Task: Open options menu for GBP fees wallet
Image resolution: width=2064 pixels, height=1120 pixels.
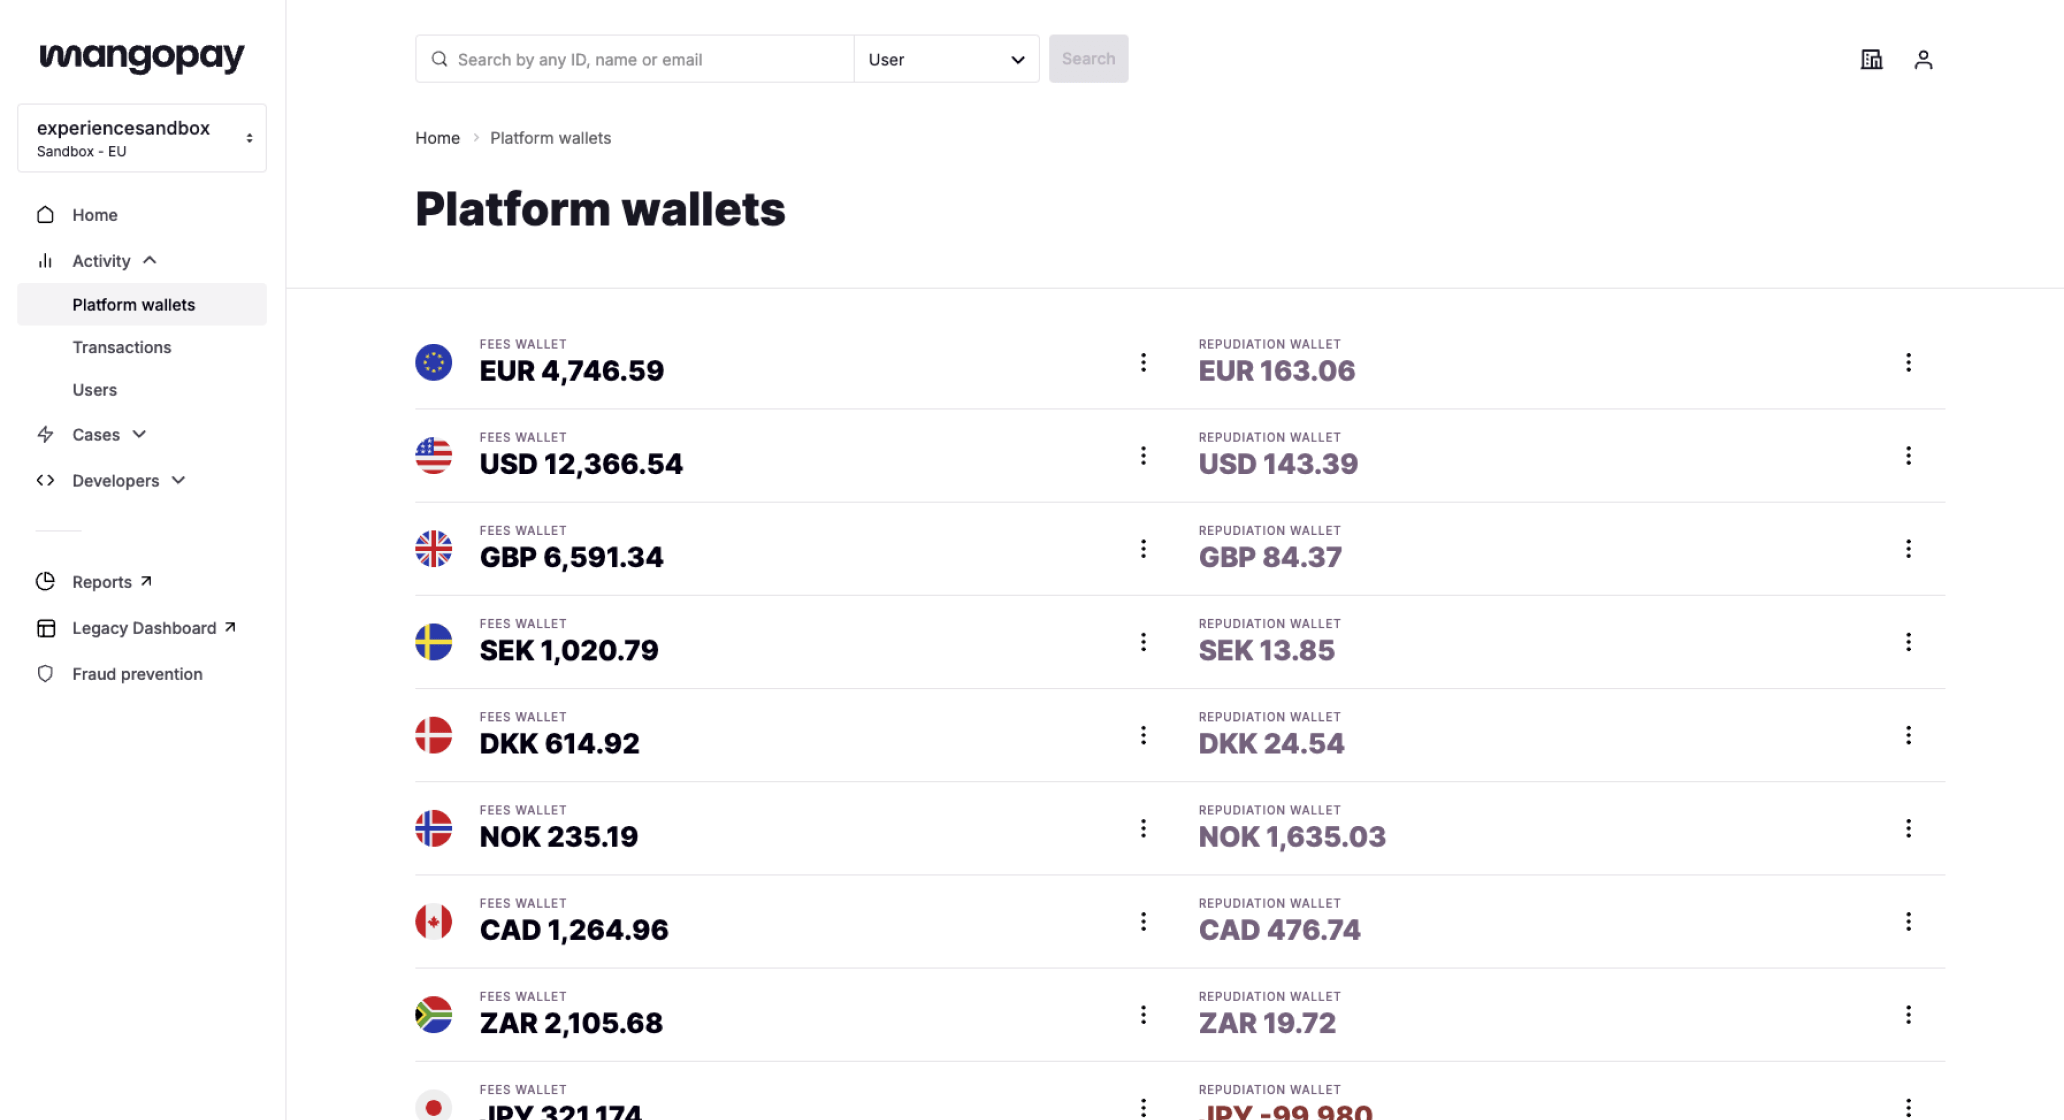Action: (1143, 548)
